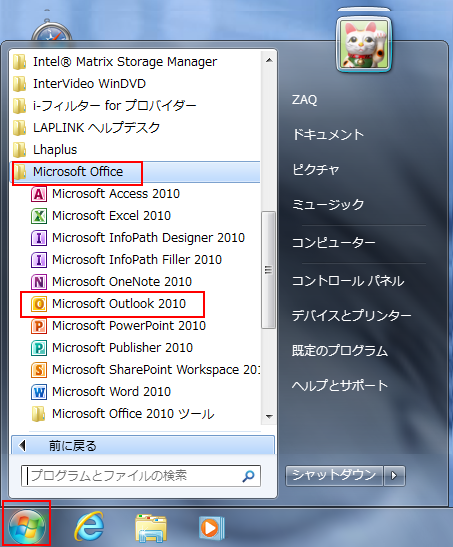Click the Microsoft SharePoint Workspace label

(156, 370)
